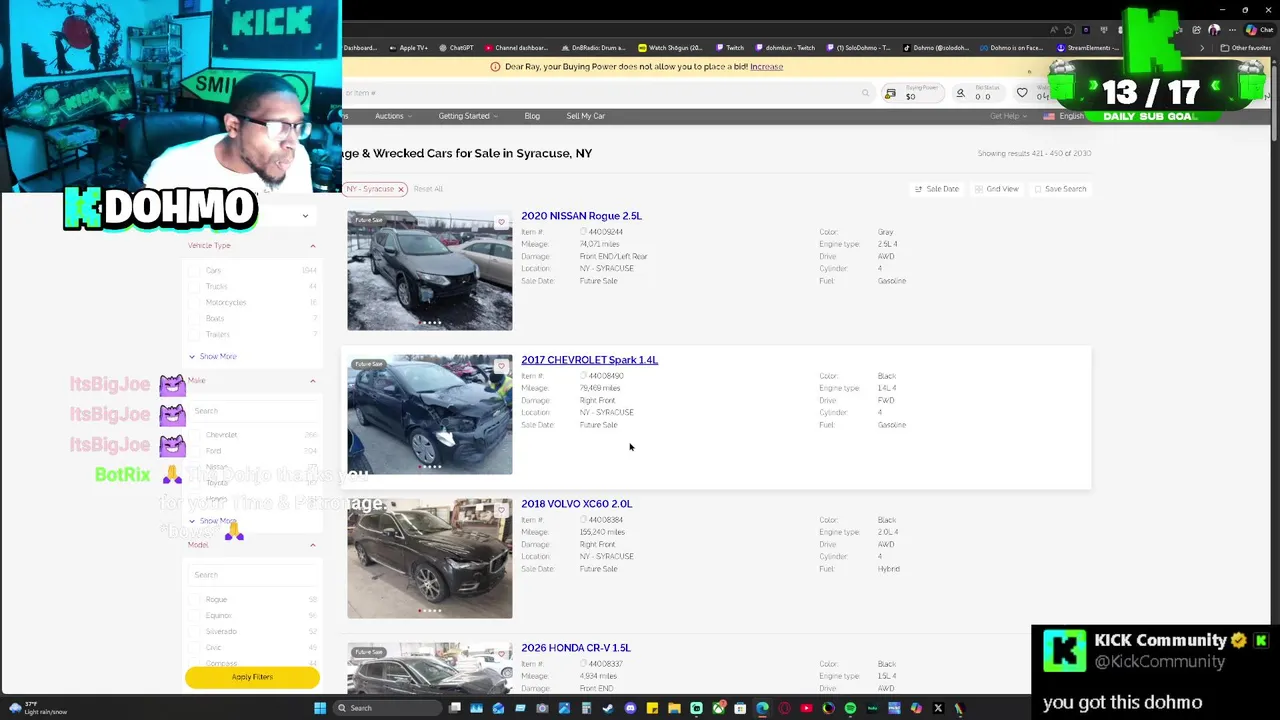
Task: Check the Motorcycles checkbox
Action: click(194, 302)
